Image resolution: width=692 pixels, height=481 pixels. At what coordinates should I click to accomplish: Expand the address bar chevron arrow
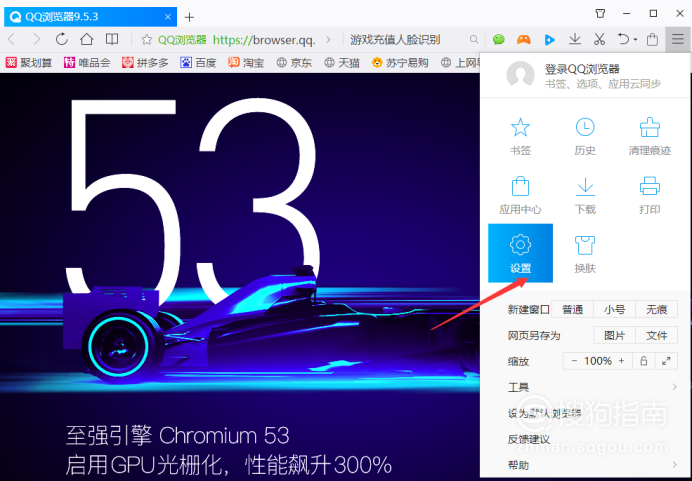pos(328,40)
